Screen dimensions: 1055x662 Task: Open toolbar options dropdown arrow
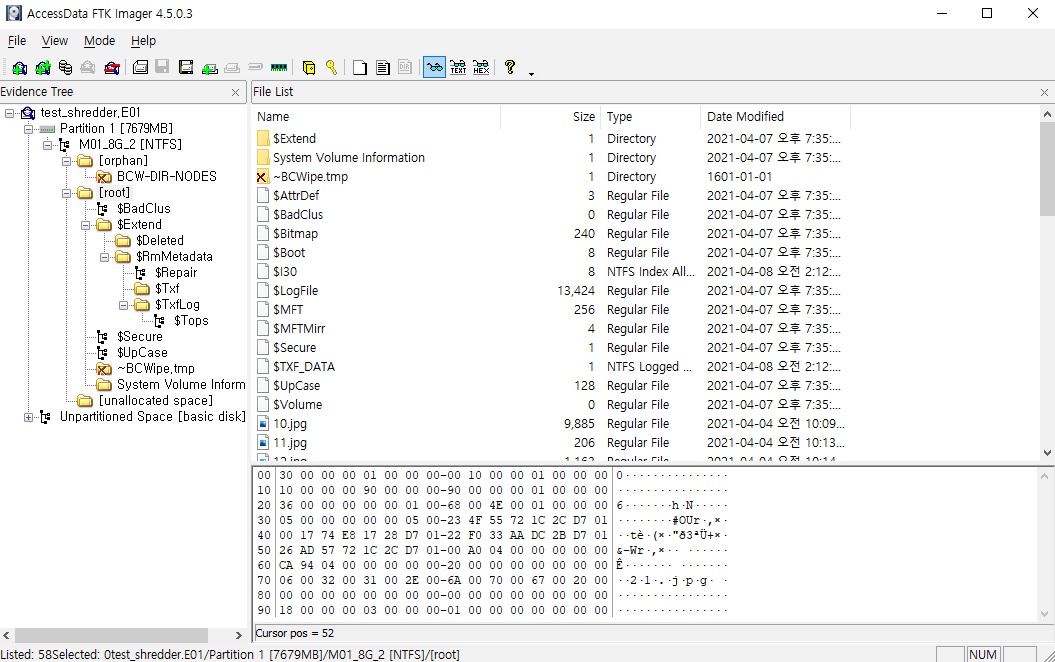tap(532, 73)
